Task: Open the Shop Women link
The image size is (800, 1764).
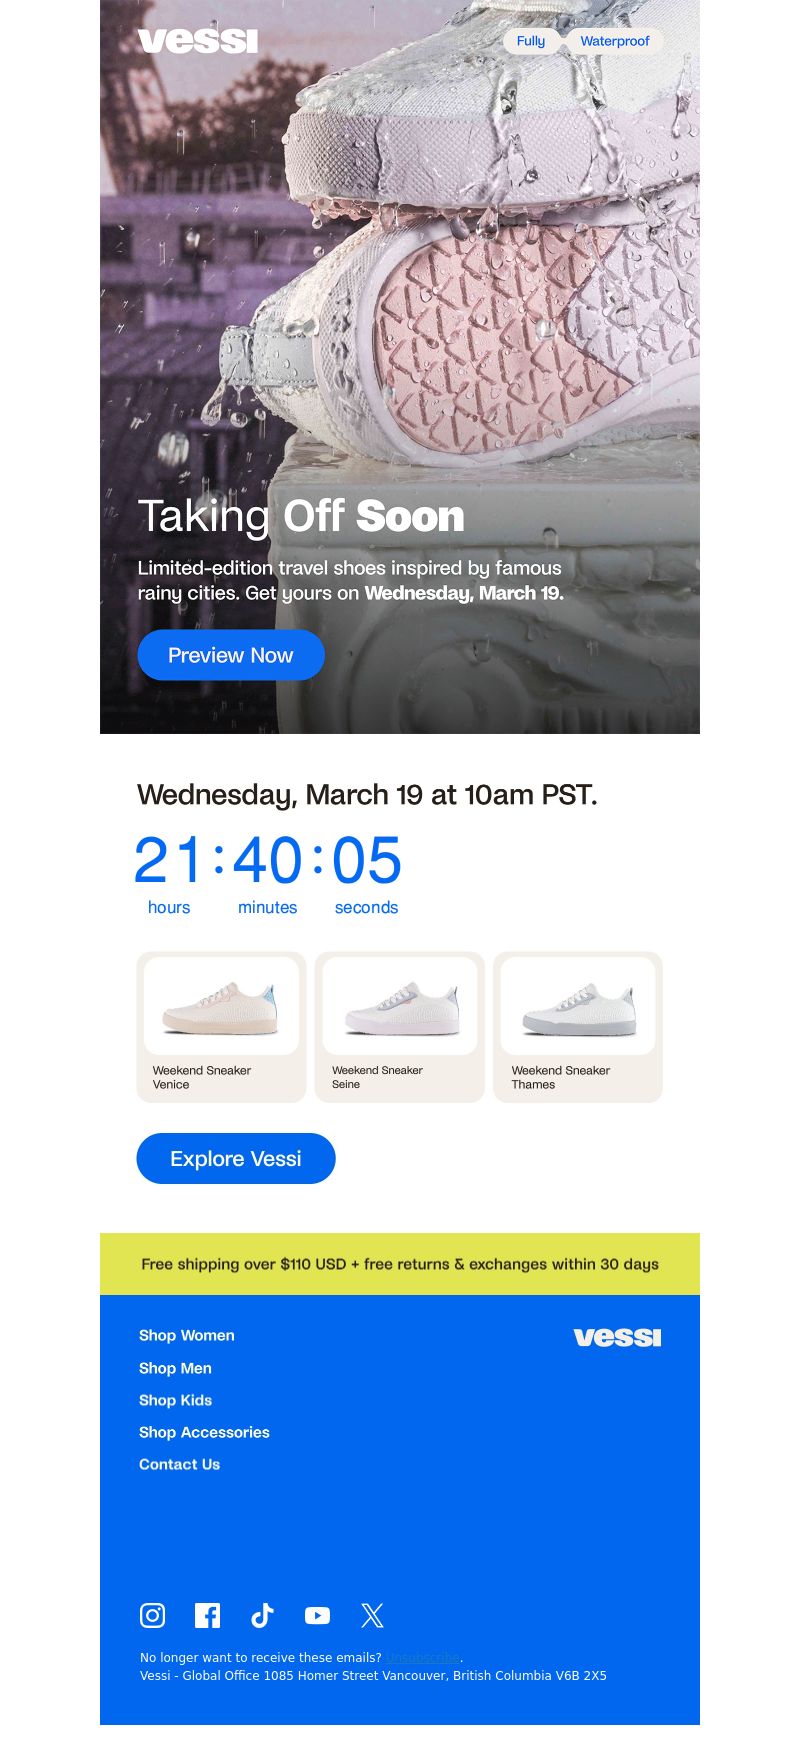Action: pyautogui.click(x=187, y=1335)
